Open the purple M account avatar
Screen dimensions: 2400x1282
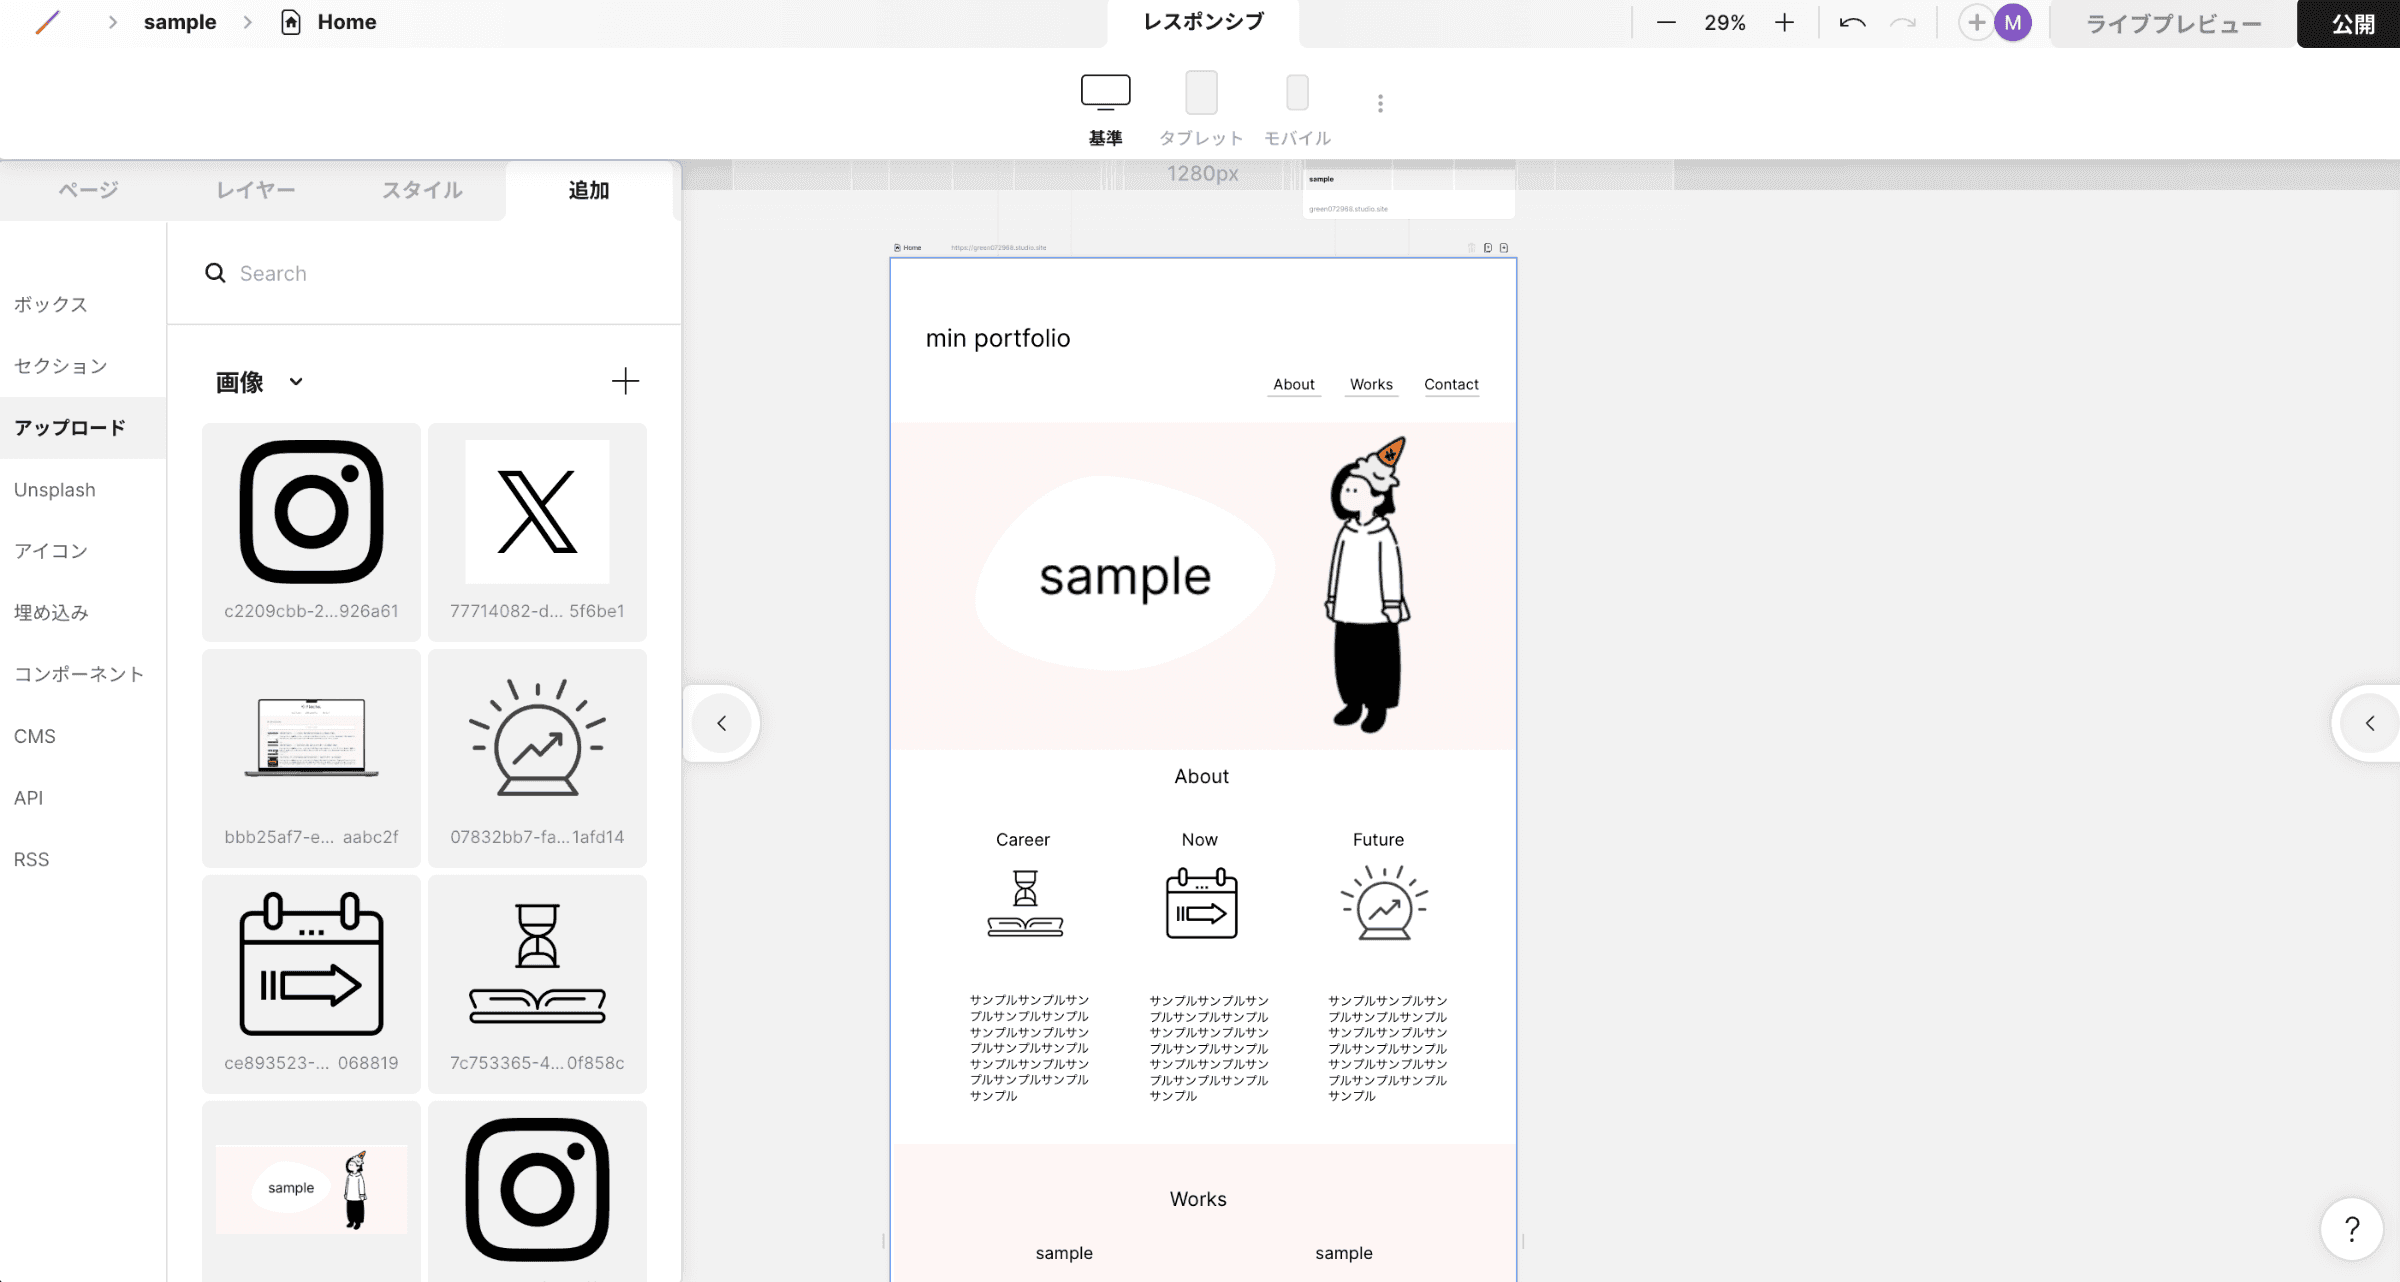coord(2013,21)
